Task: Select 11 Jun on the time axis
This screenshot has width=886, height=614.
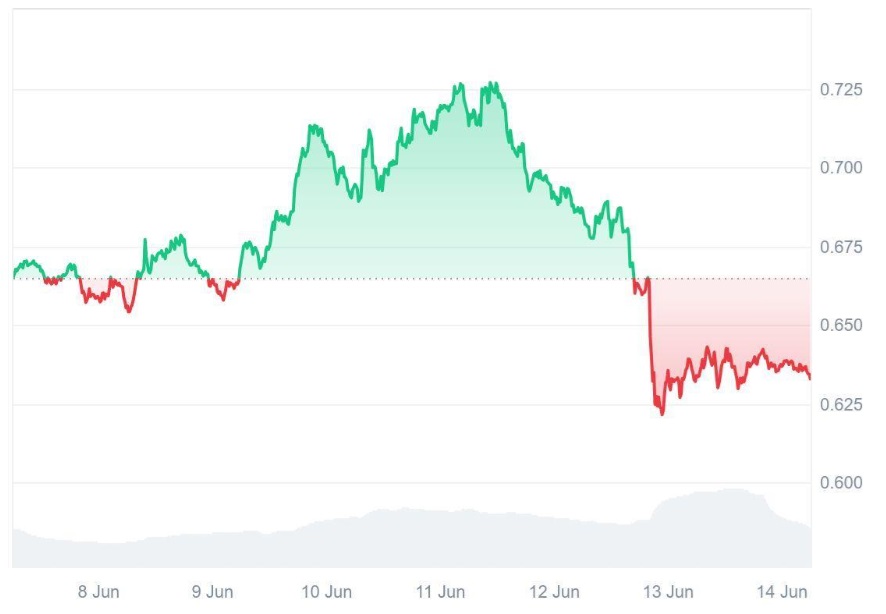Action: click(x=440, y=592)
